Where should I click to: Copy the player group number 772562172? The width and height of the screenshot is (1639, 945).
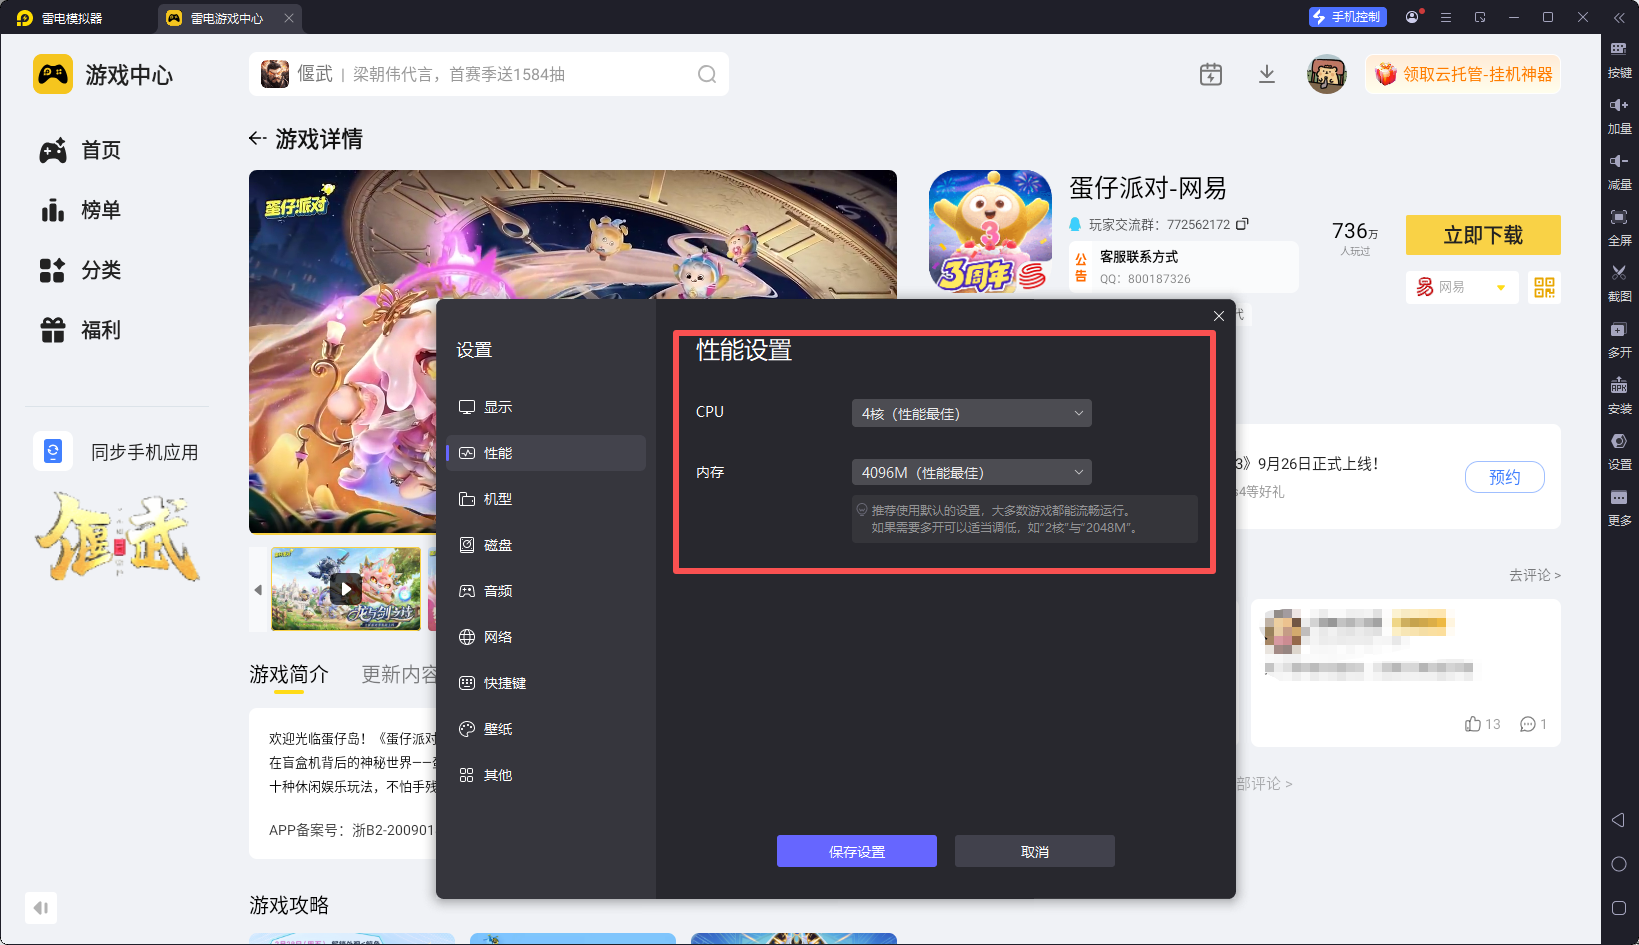tap(1242, 224)
